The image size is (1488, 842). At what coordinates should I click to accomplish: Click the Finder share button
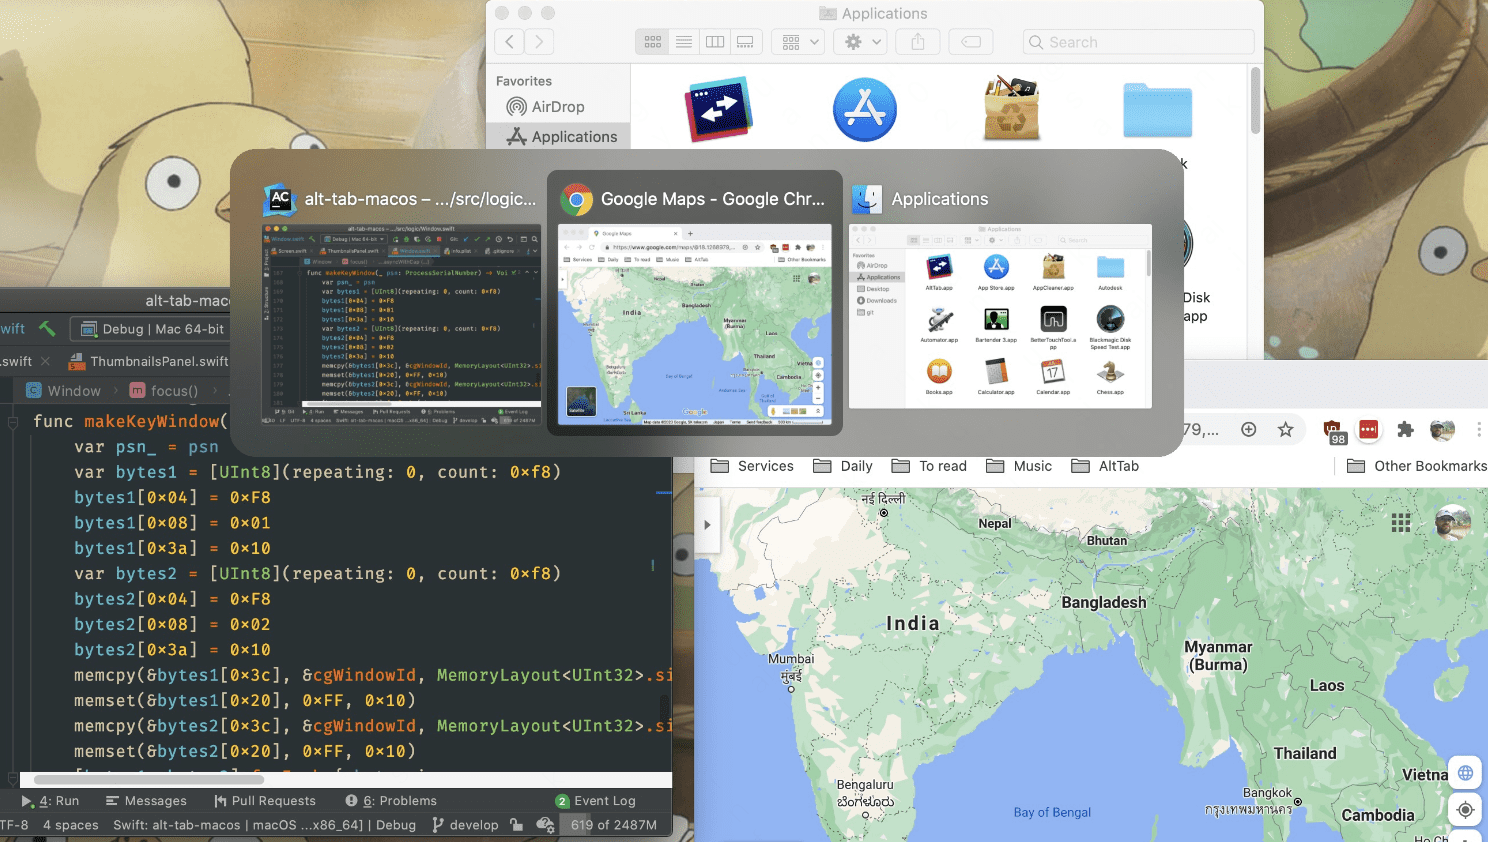917,42
